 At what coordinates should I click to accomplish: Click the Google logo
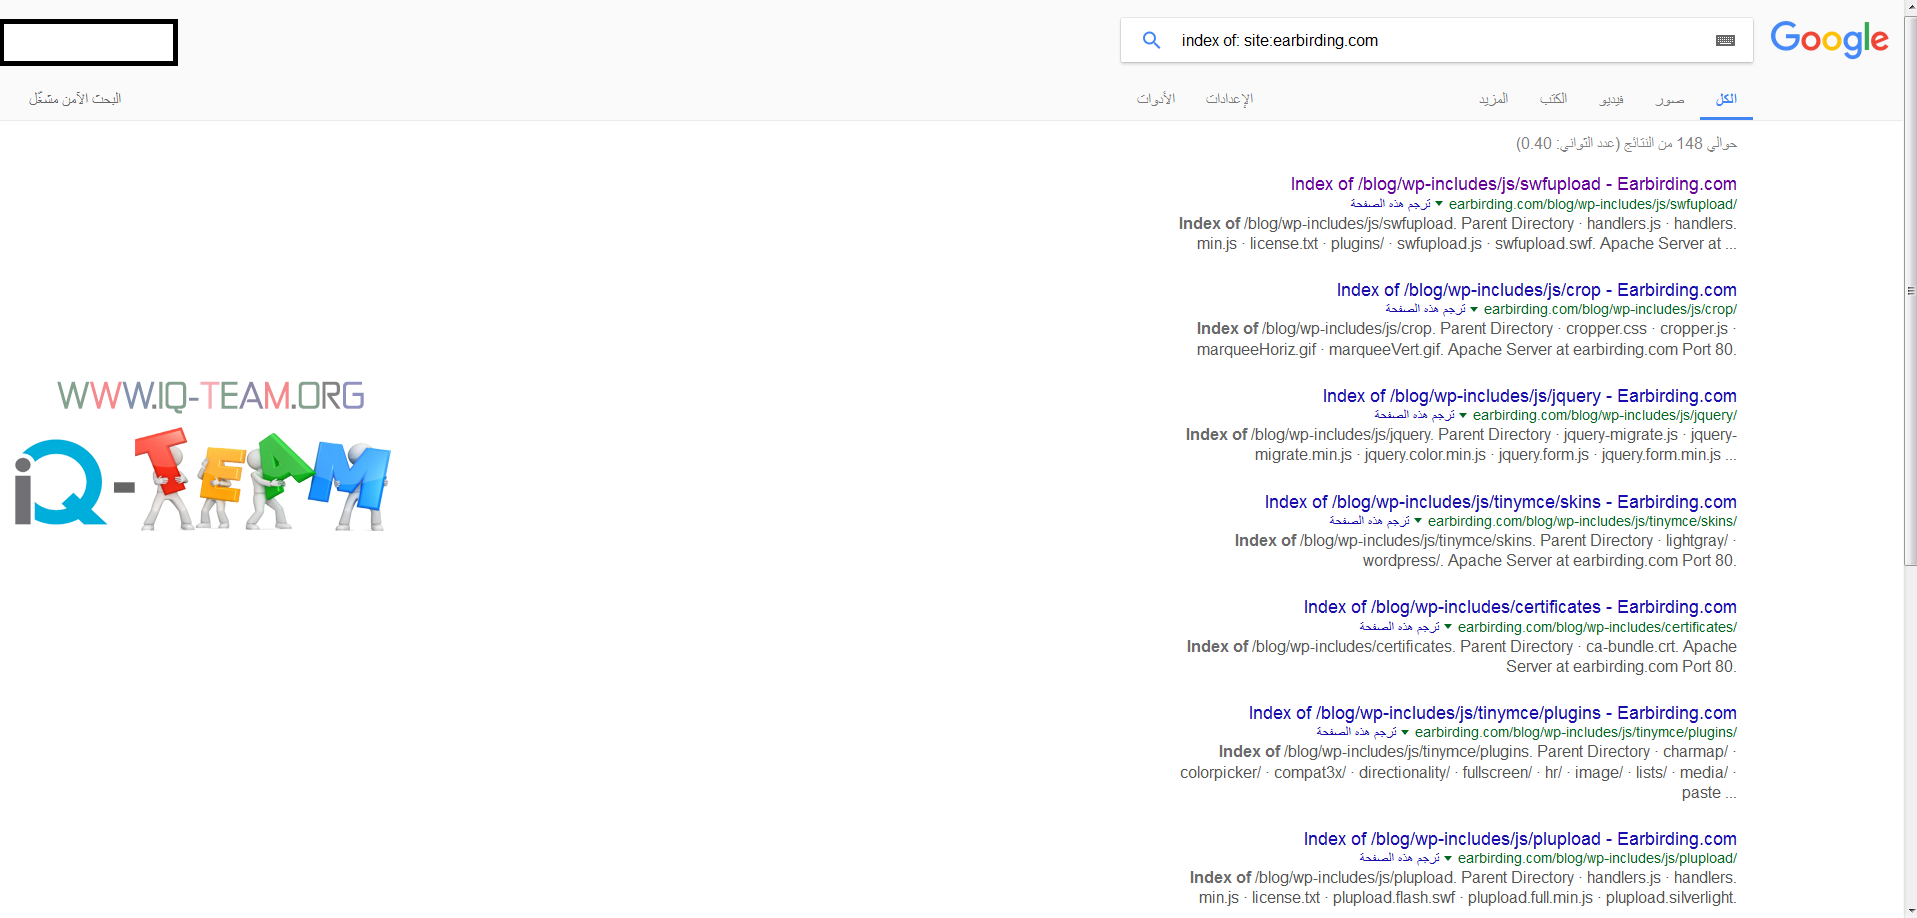[1829, 39]
